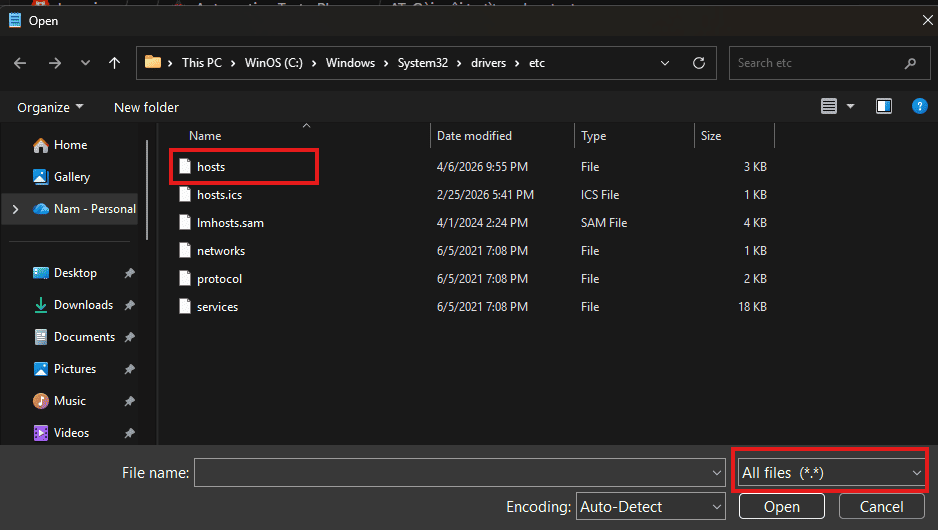This screenshot has width=938, height=530.
Task: Open the All files type dropdown
Action: click(x=830, y=473)
